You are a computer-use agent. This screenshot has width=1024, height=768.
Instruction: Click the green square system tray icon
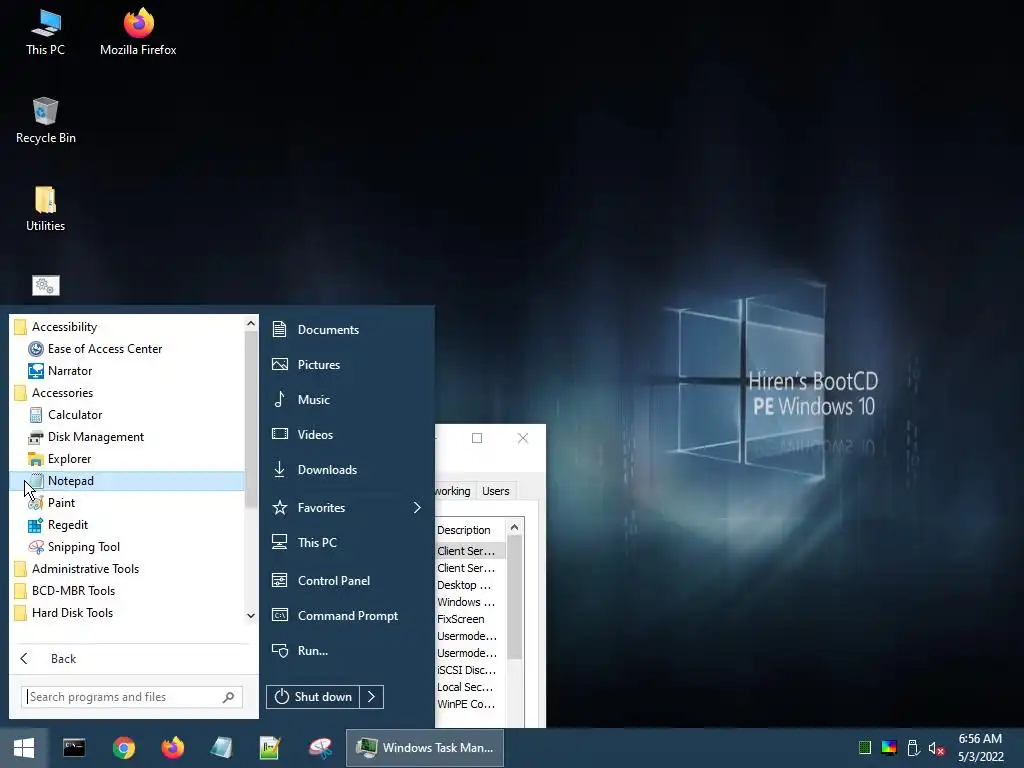865,748
